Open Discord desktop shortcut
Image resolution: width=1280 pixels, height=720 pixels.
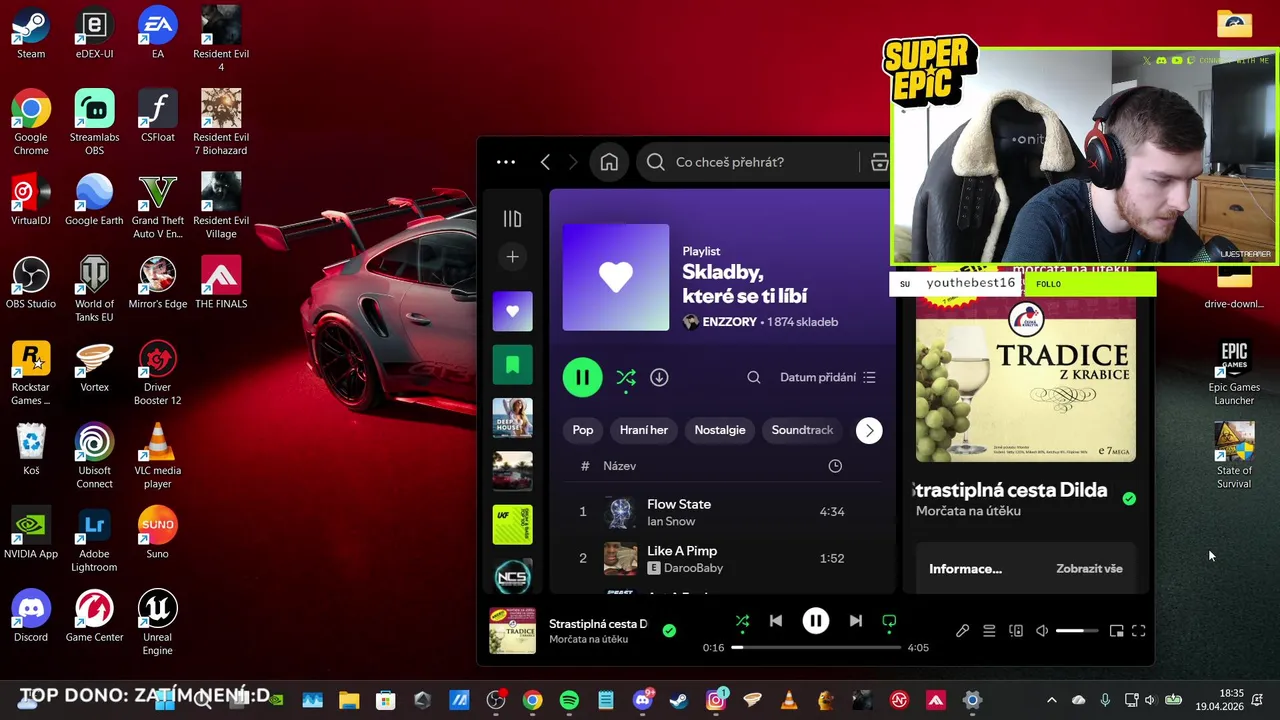31,616
